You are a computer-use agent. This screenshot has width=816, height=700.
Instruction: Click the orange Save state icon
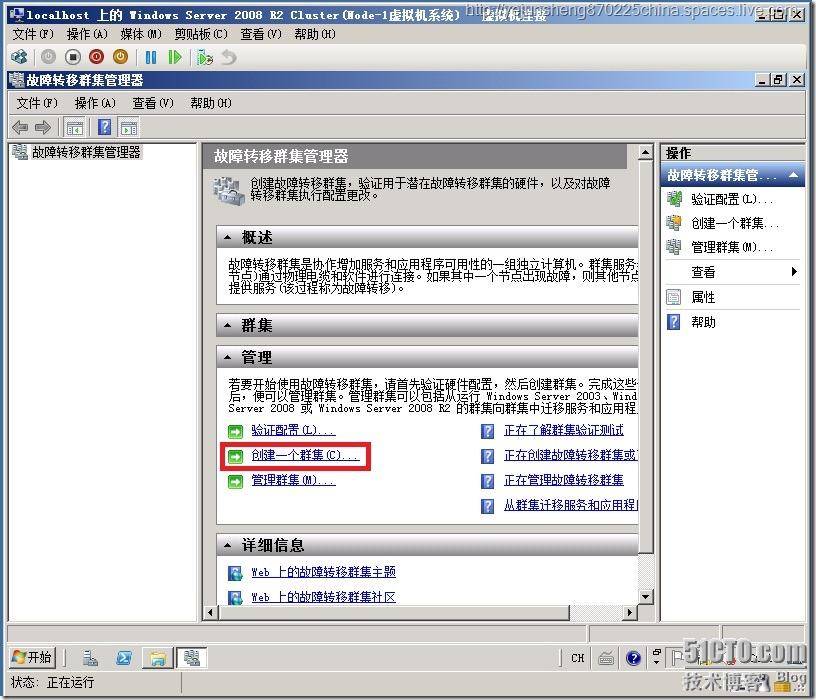(121, 57)
